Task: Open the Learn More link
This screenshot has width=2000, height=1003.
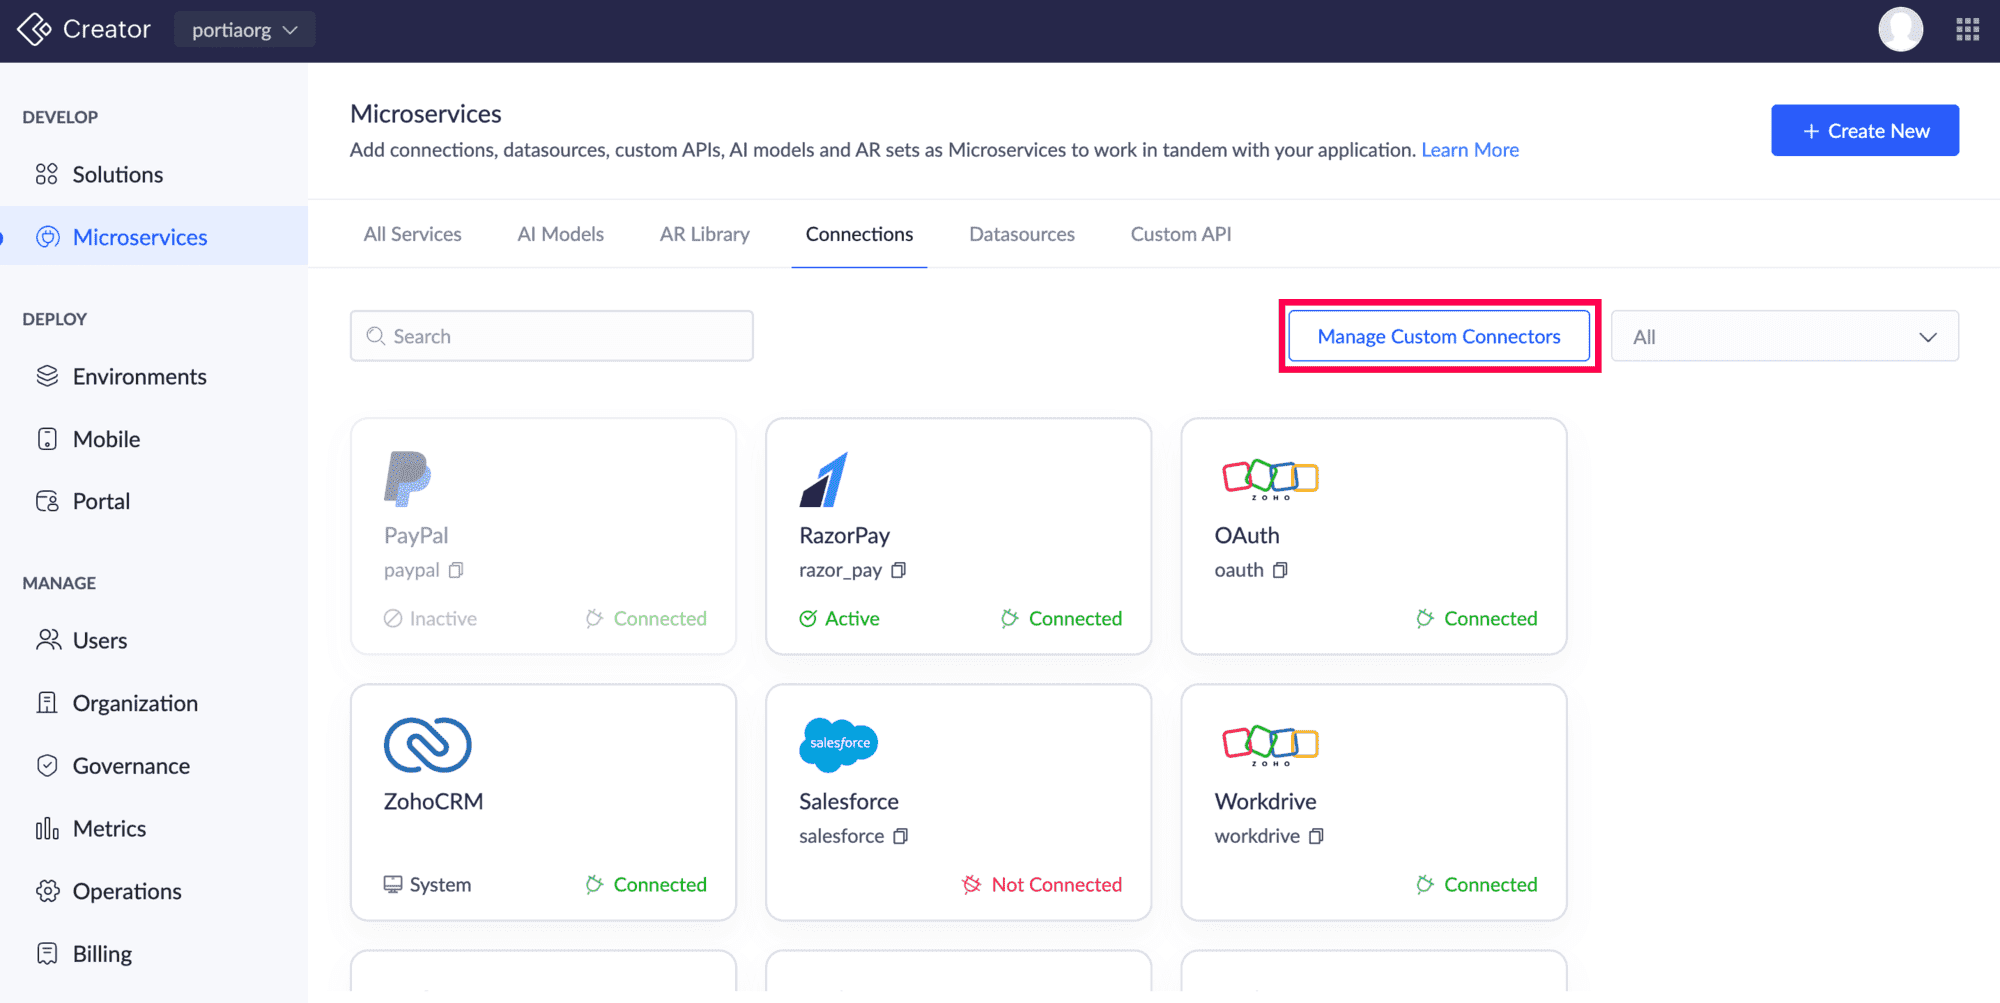Action: [1469, 150]
